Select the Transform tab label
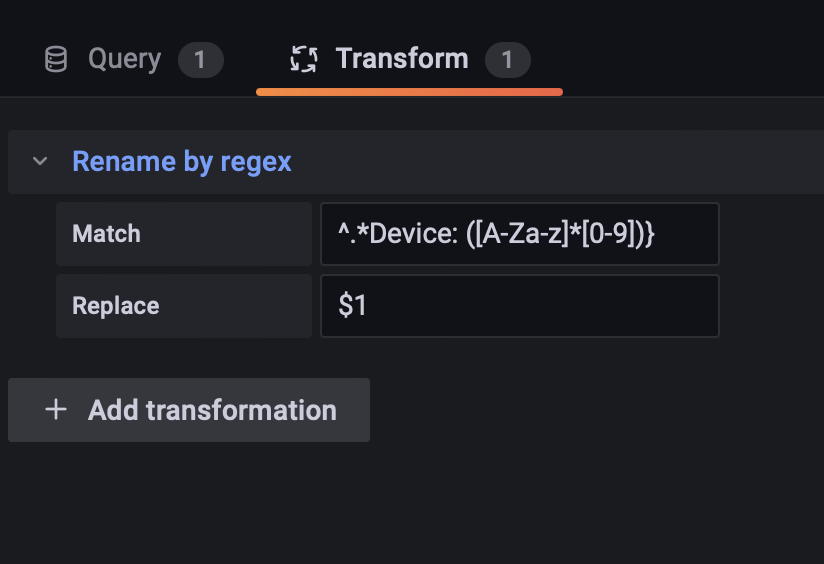The width and height of the screenshot is (824, 564). click(402, 58)
